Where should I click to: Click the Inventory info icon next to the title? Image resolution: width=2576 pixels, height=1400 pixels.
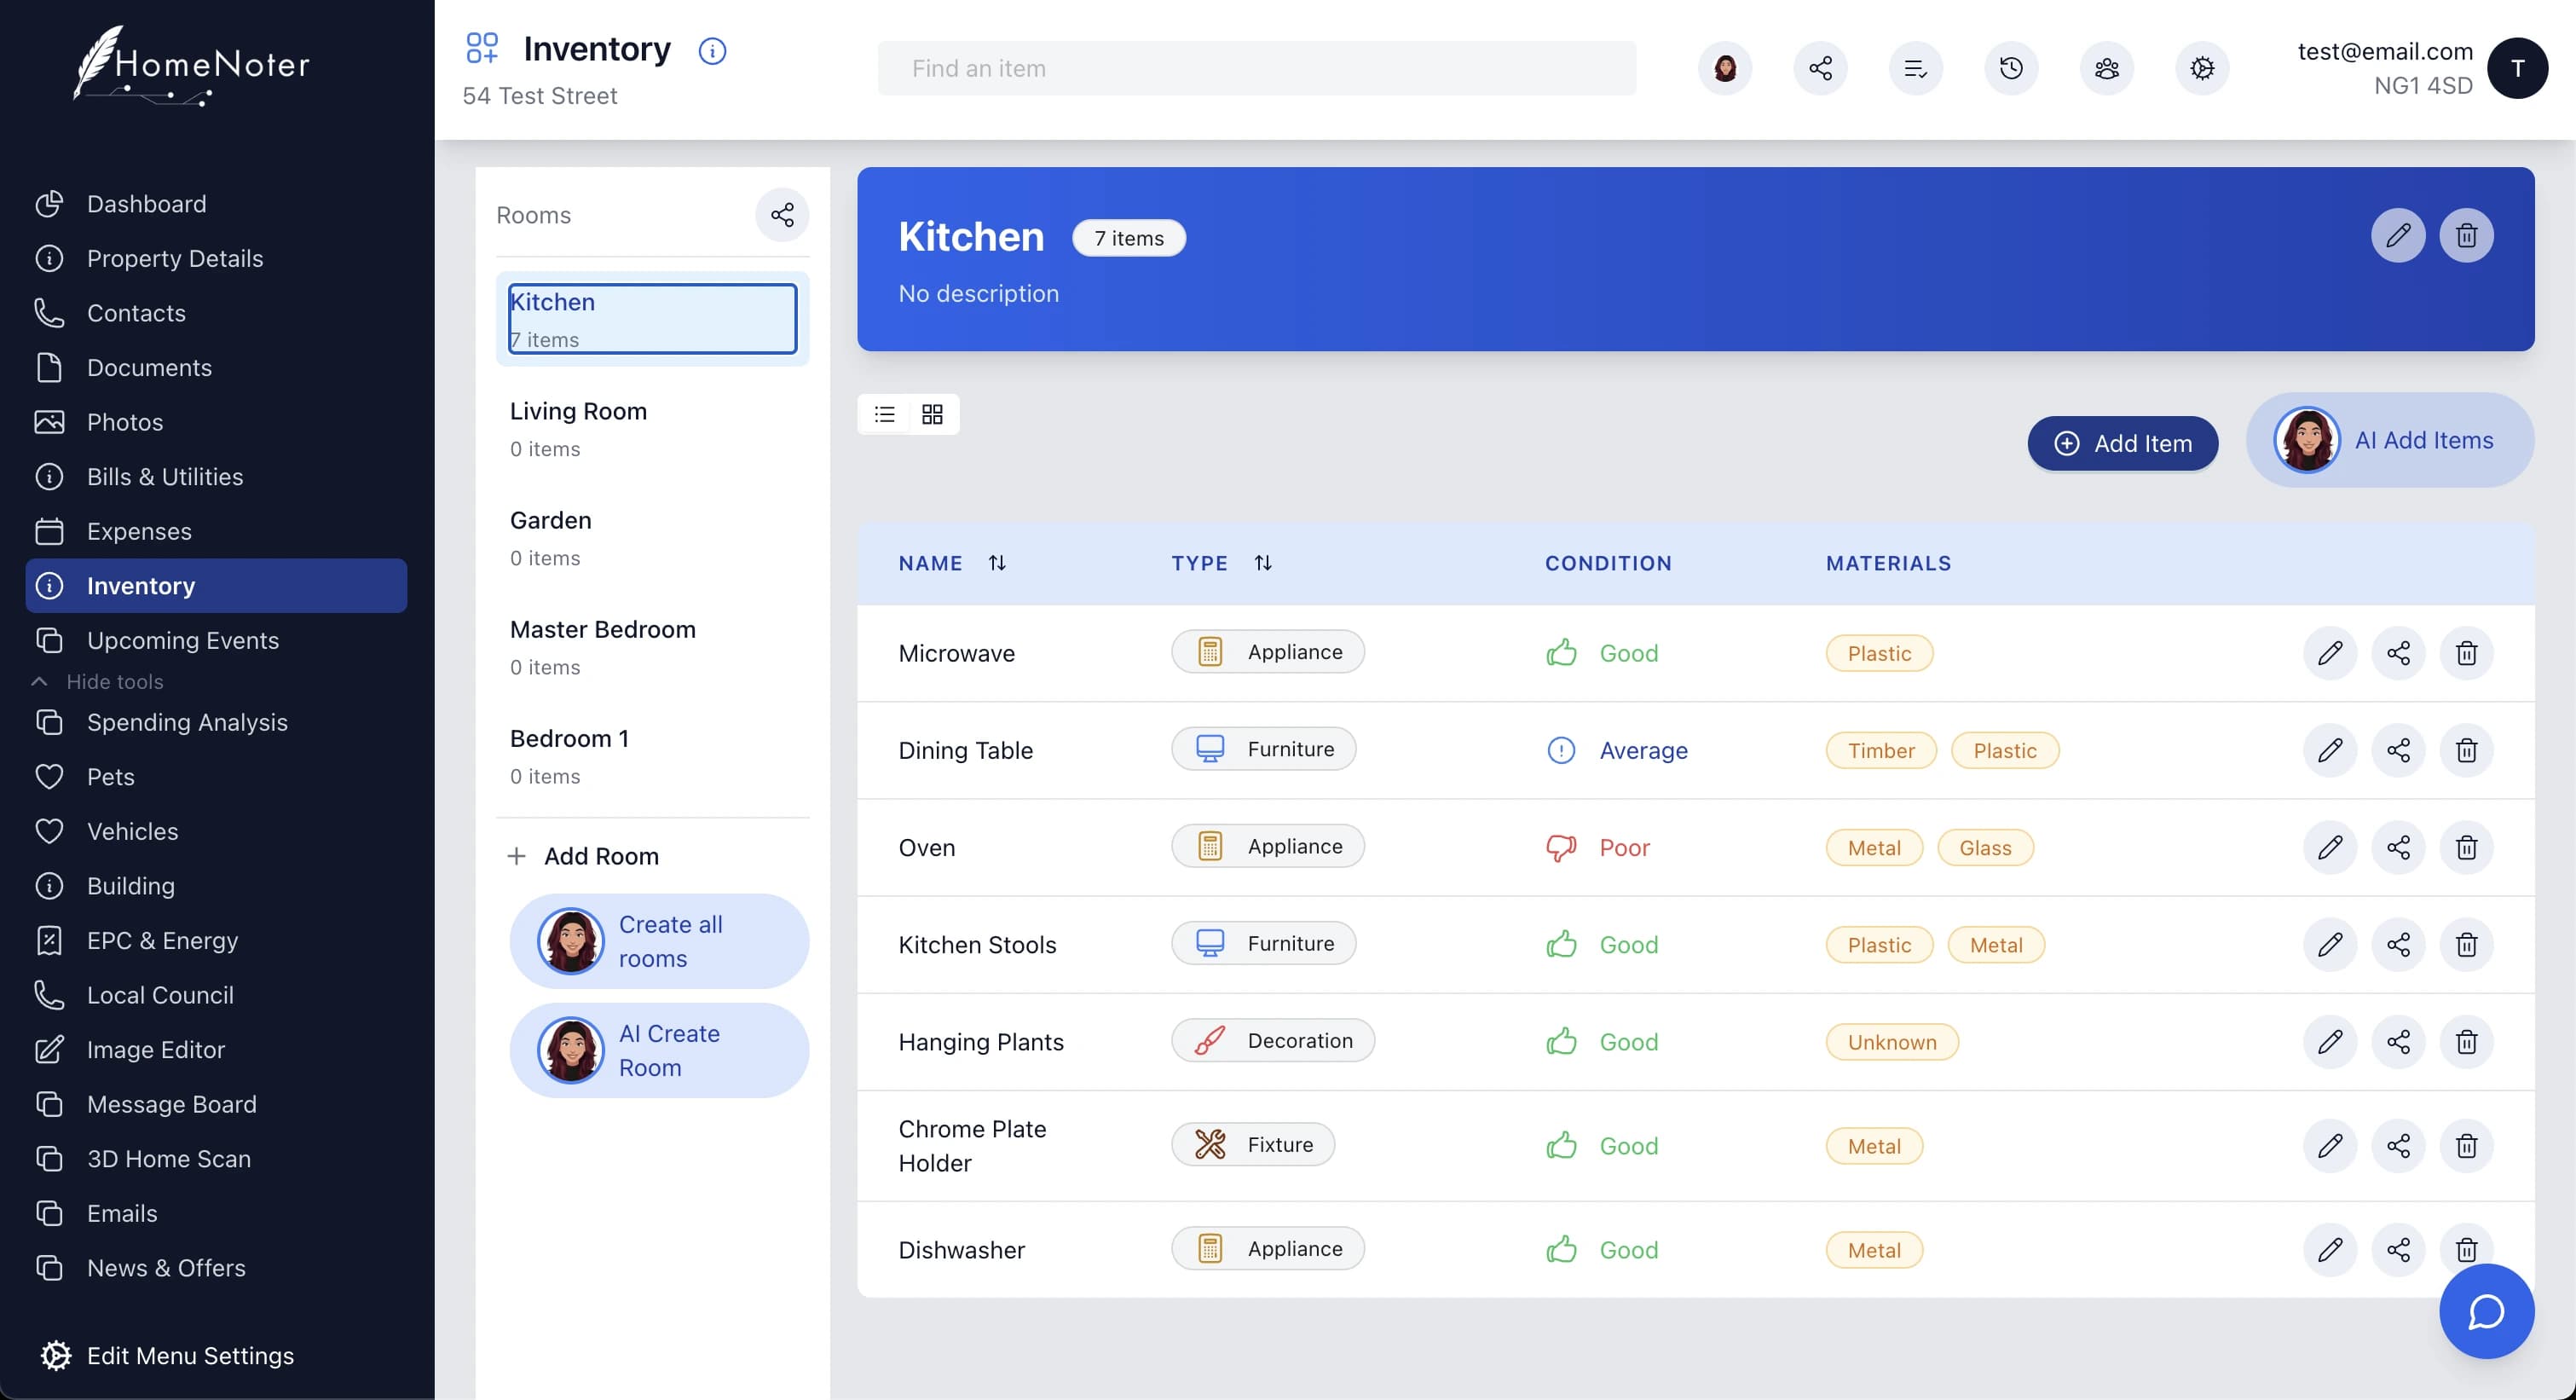coord(712,50)
